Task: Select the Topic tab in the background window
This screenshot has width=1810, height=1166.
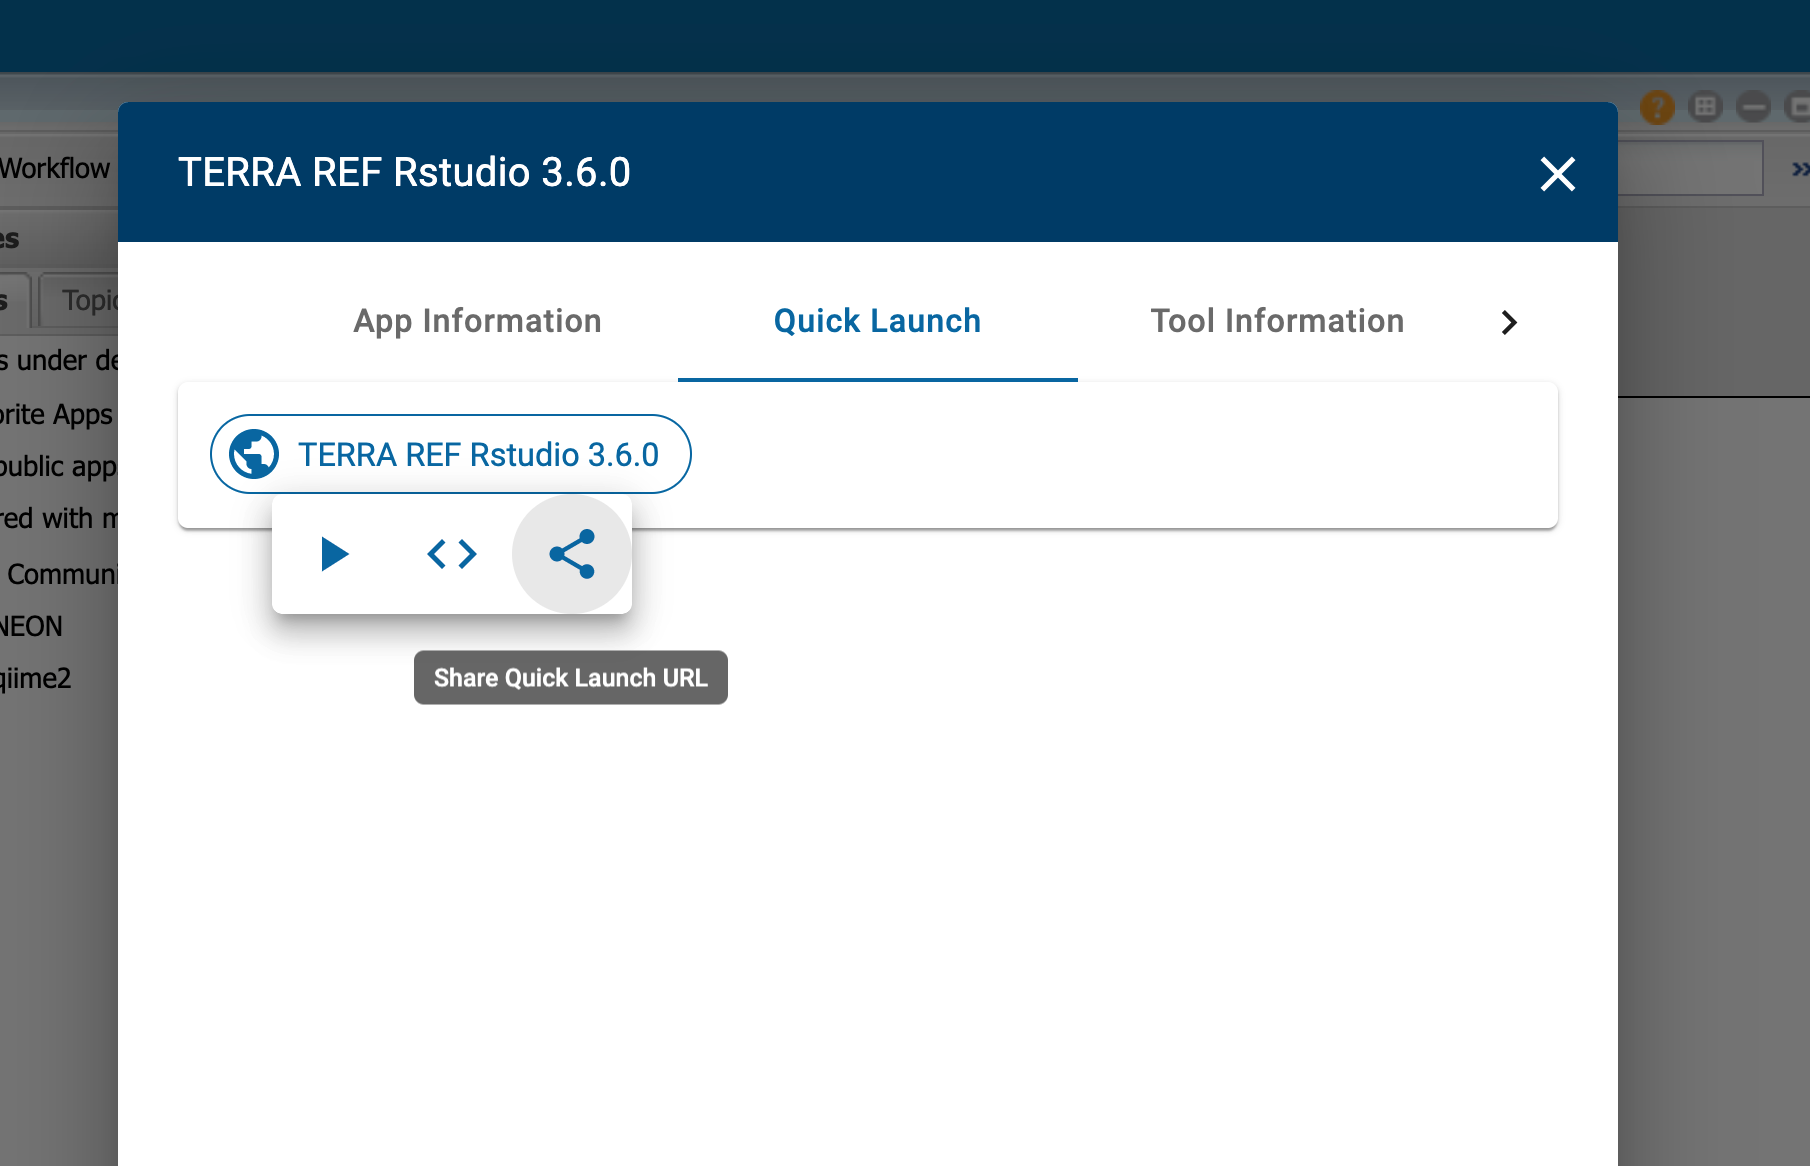Action: point(80,300)
